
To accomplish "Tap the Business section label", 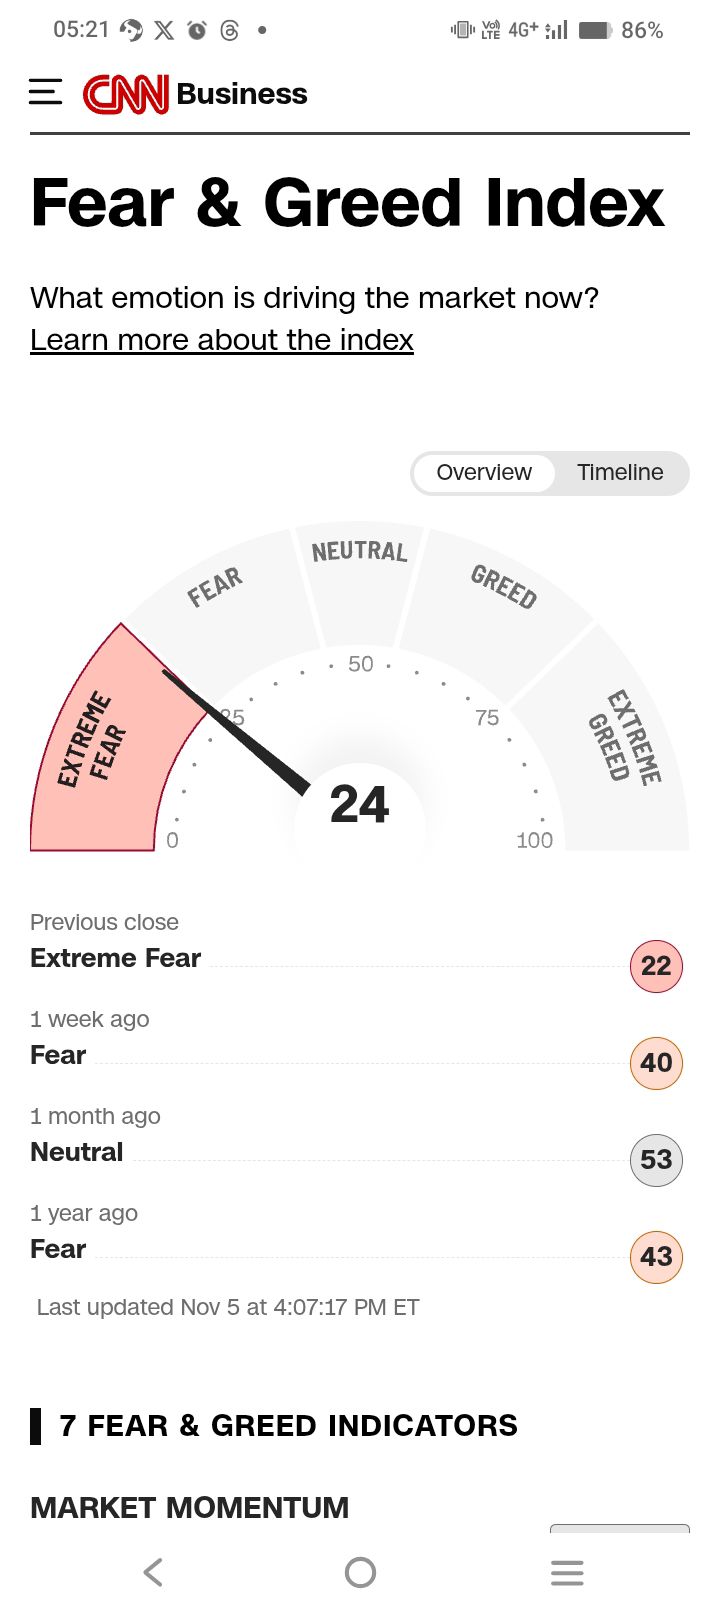I will coord(242,94).
